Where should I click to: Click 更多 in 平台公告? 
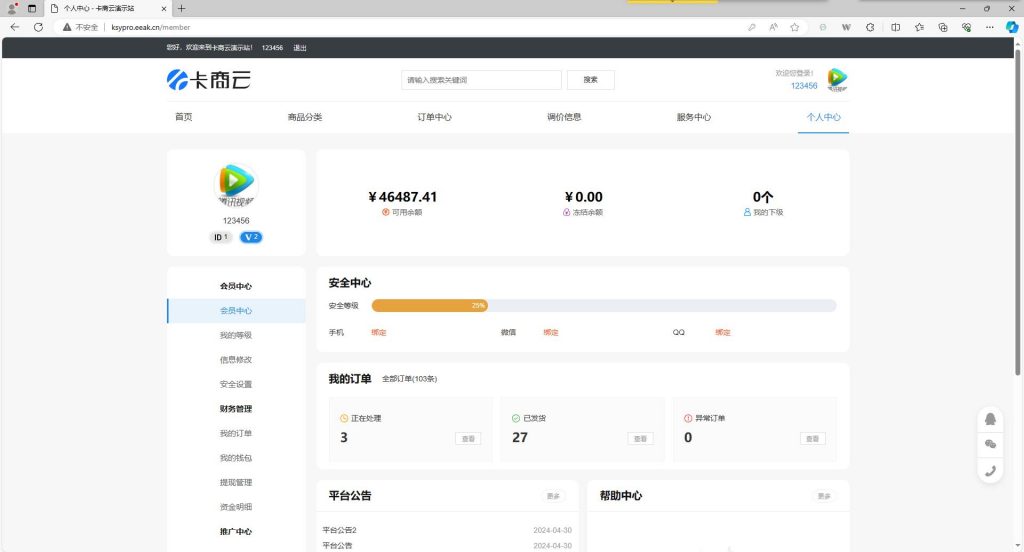pos(553,496)
